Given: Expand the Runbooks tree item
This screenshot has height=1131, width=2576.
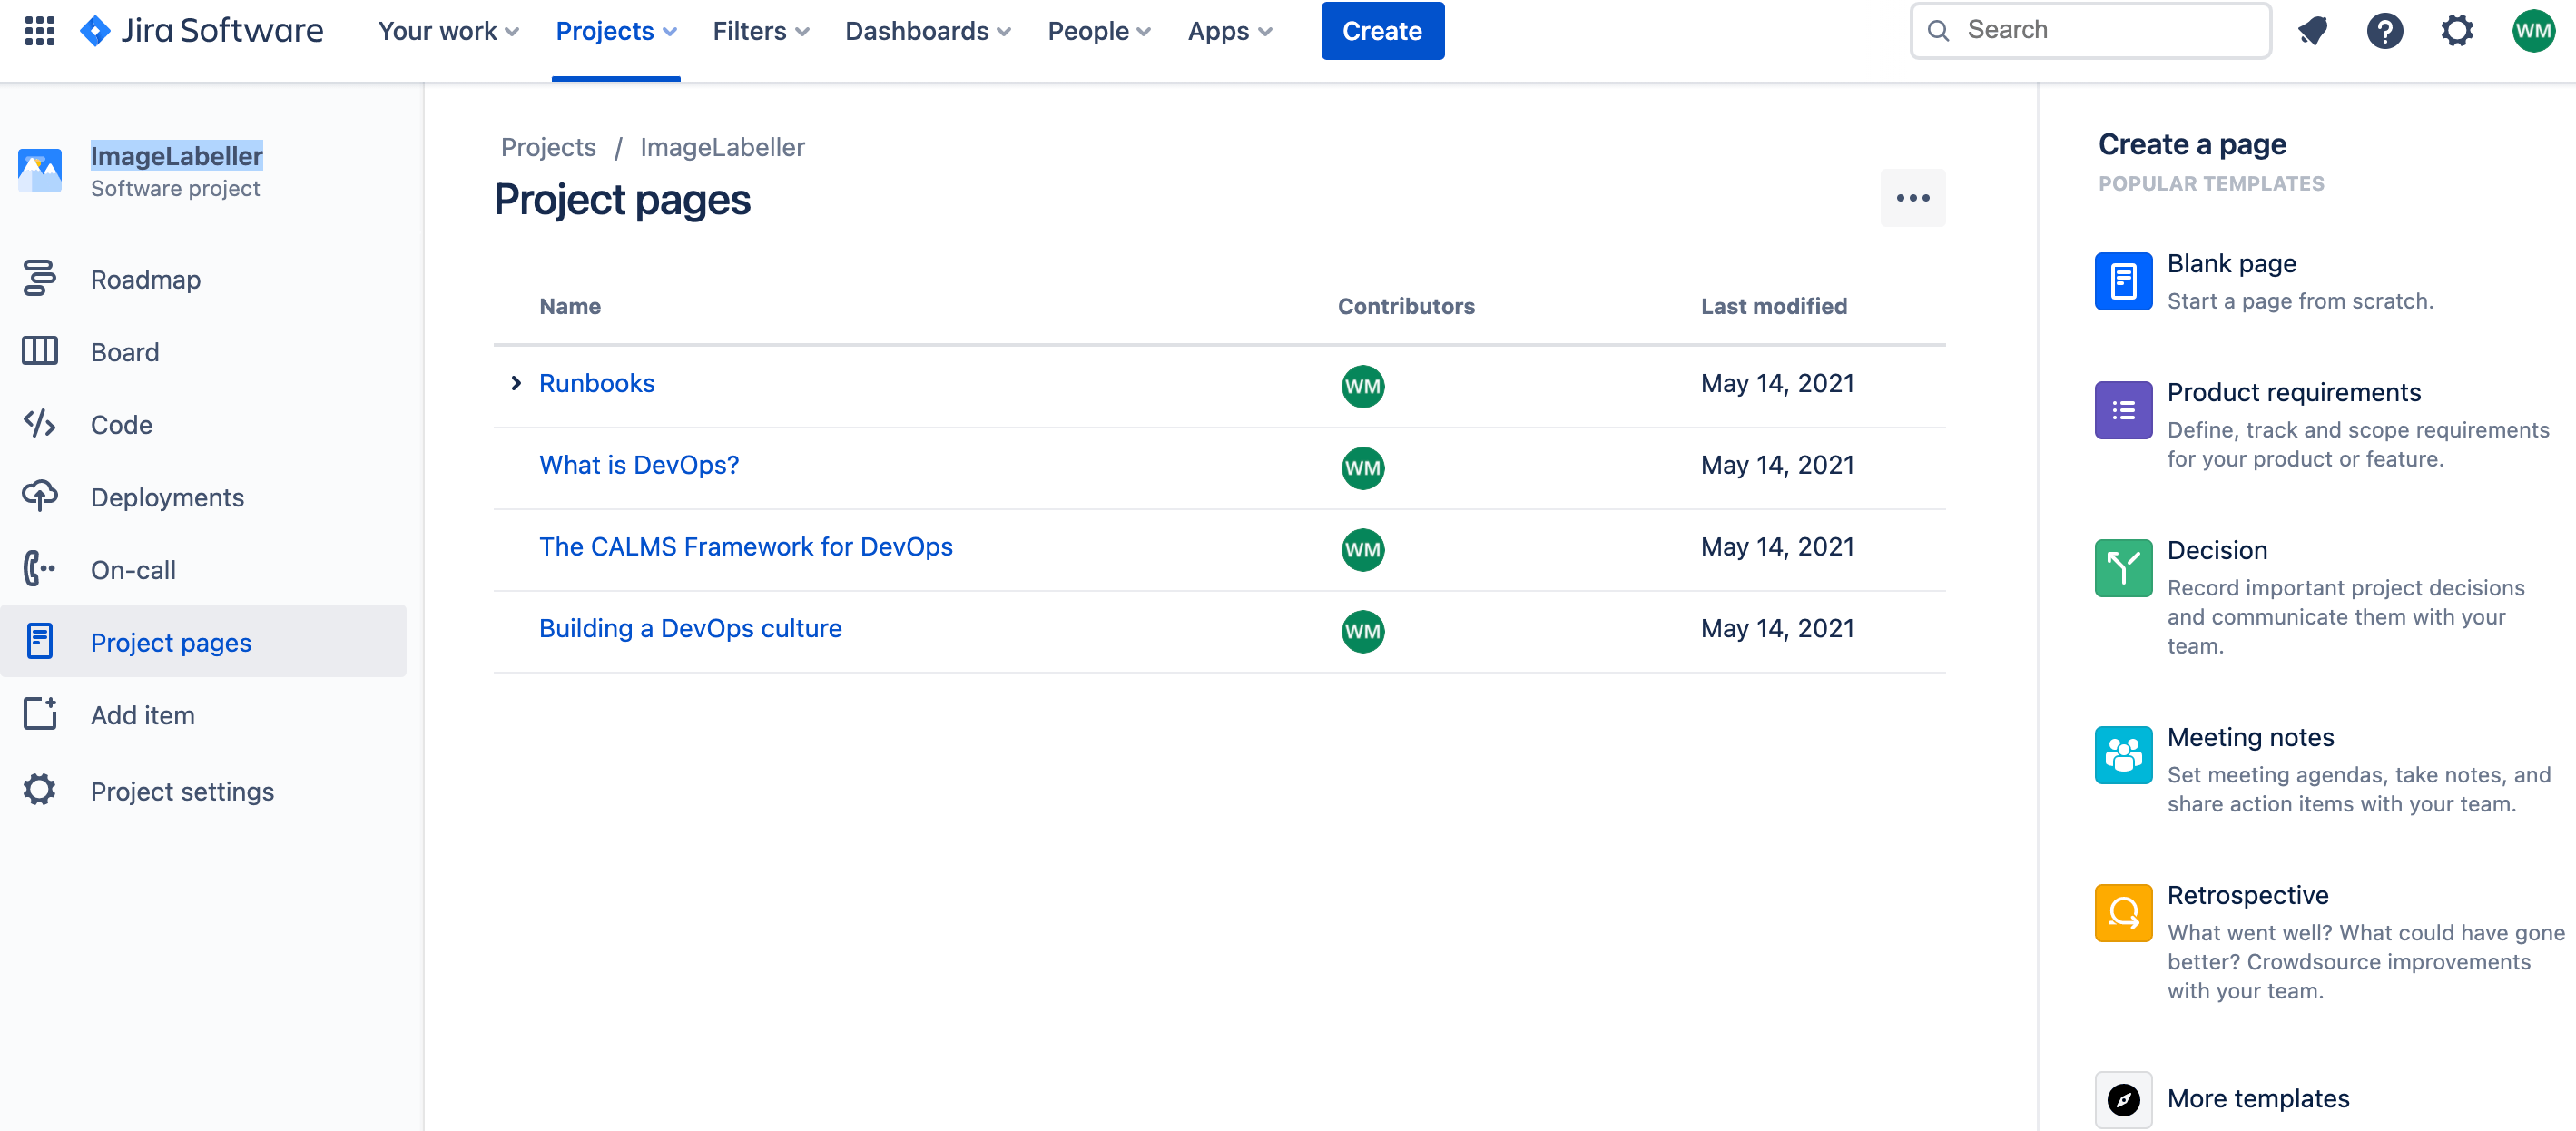Looking at the screenshot, I should click(516, 383).
